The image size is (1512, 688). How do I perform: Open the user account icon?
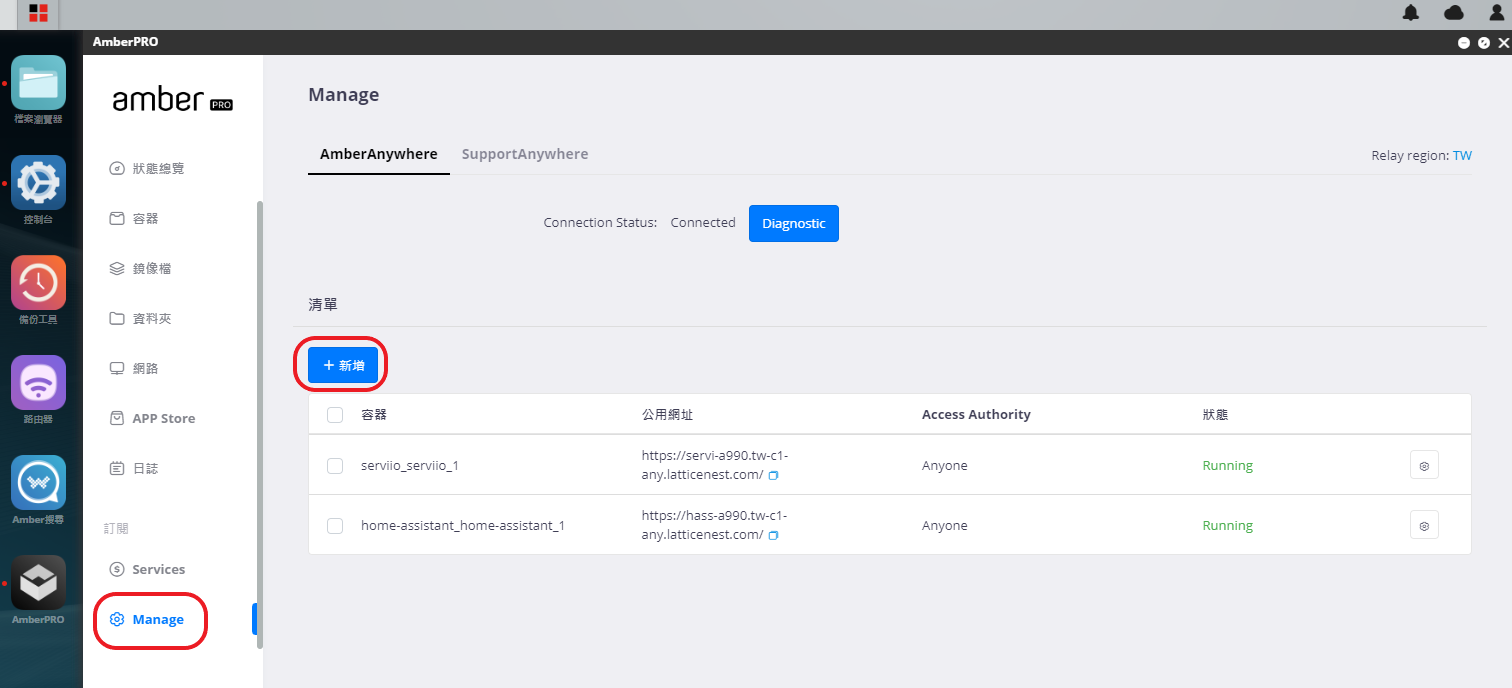tap(1497, 13)
